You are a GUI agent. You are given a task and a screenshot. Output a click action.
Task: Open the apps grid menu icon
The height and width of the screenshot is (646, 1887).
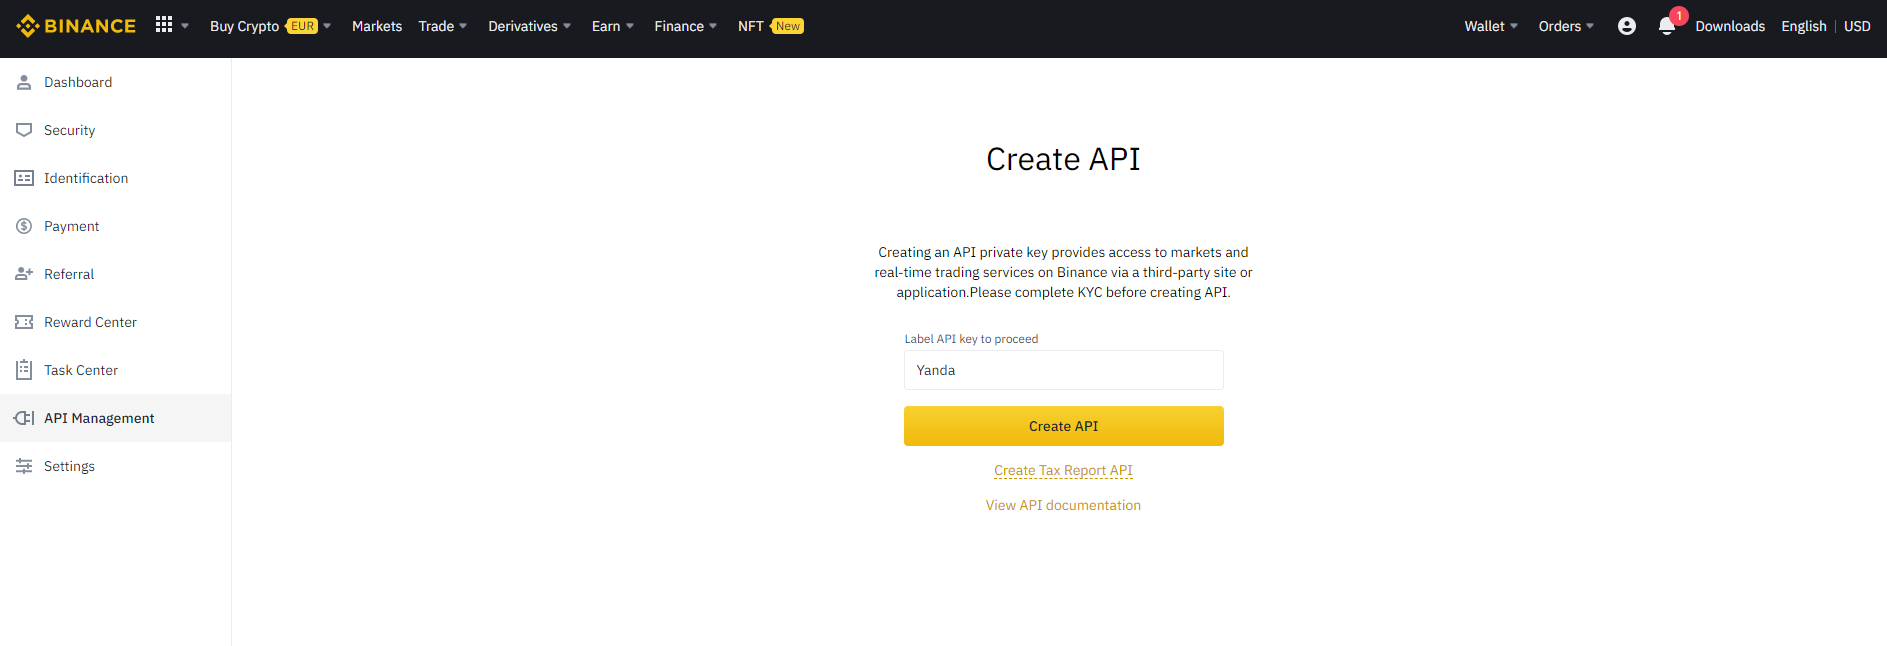(x=164, y=25)
